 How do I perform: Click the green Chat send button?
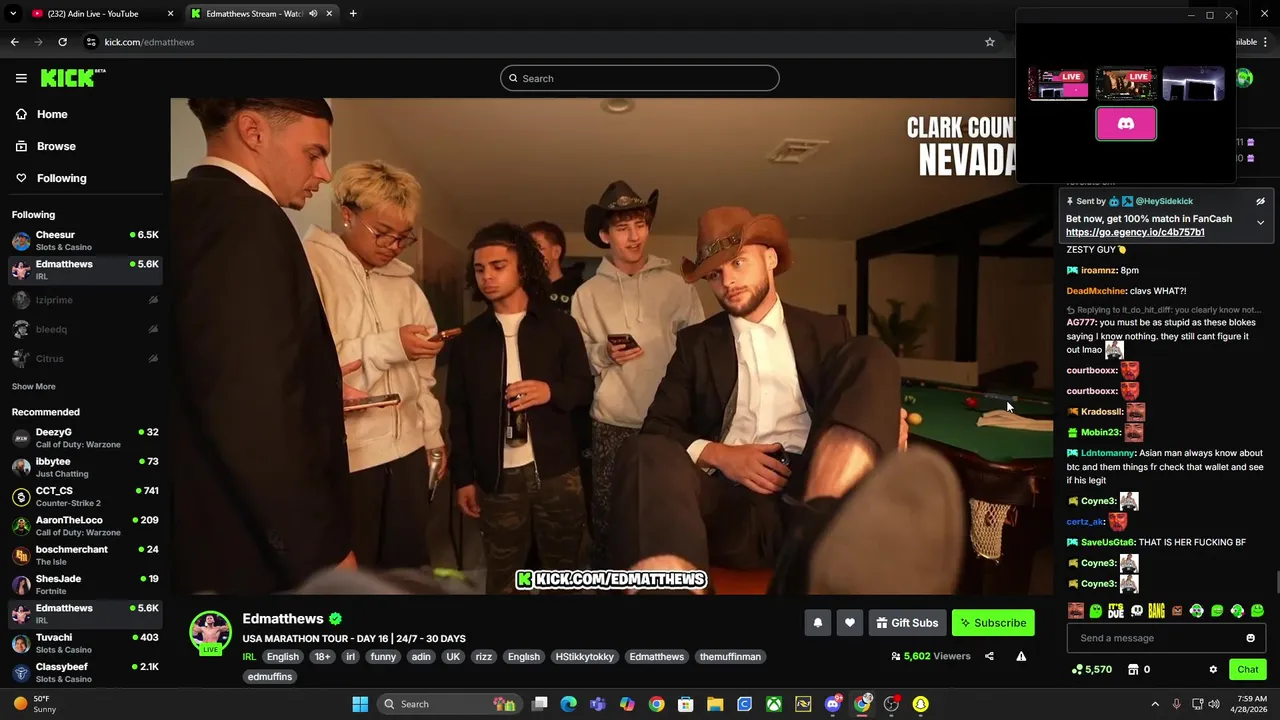[x=1248, y=669]
